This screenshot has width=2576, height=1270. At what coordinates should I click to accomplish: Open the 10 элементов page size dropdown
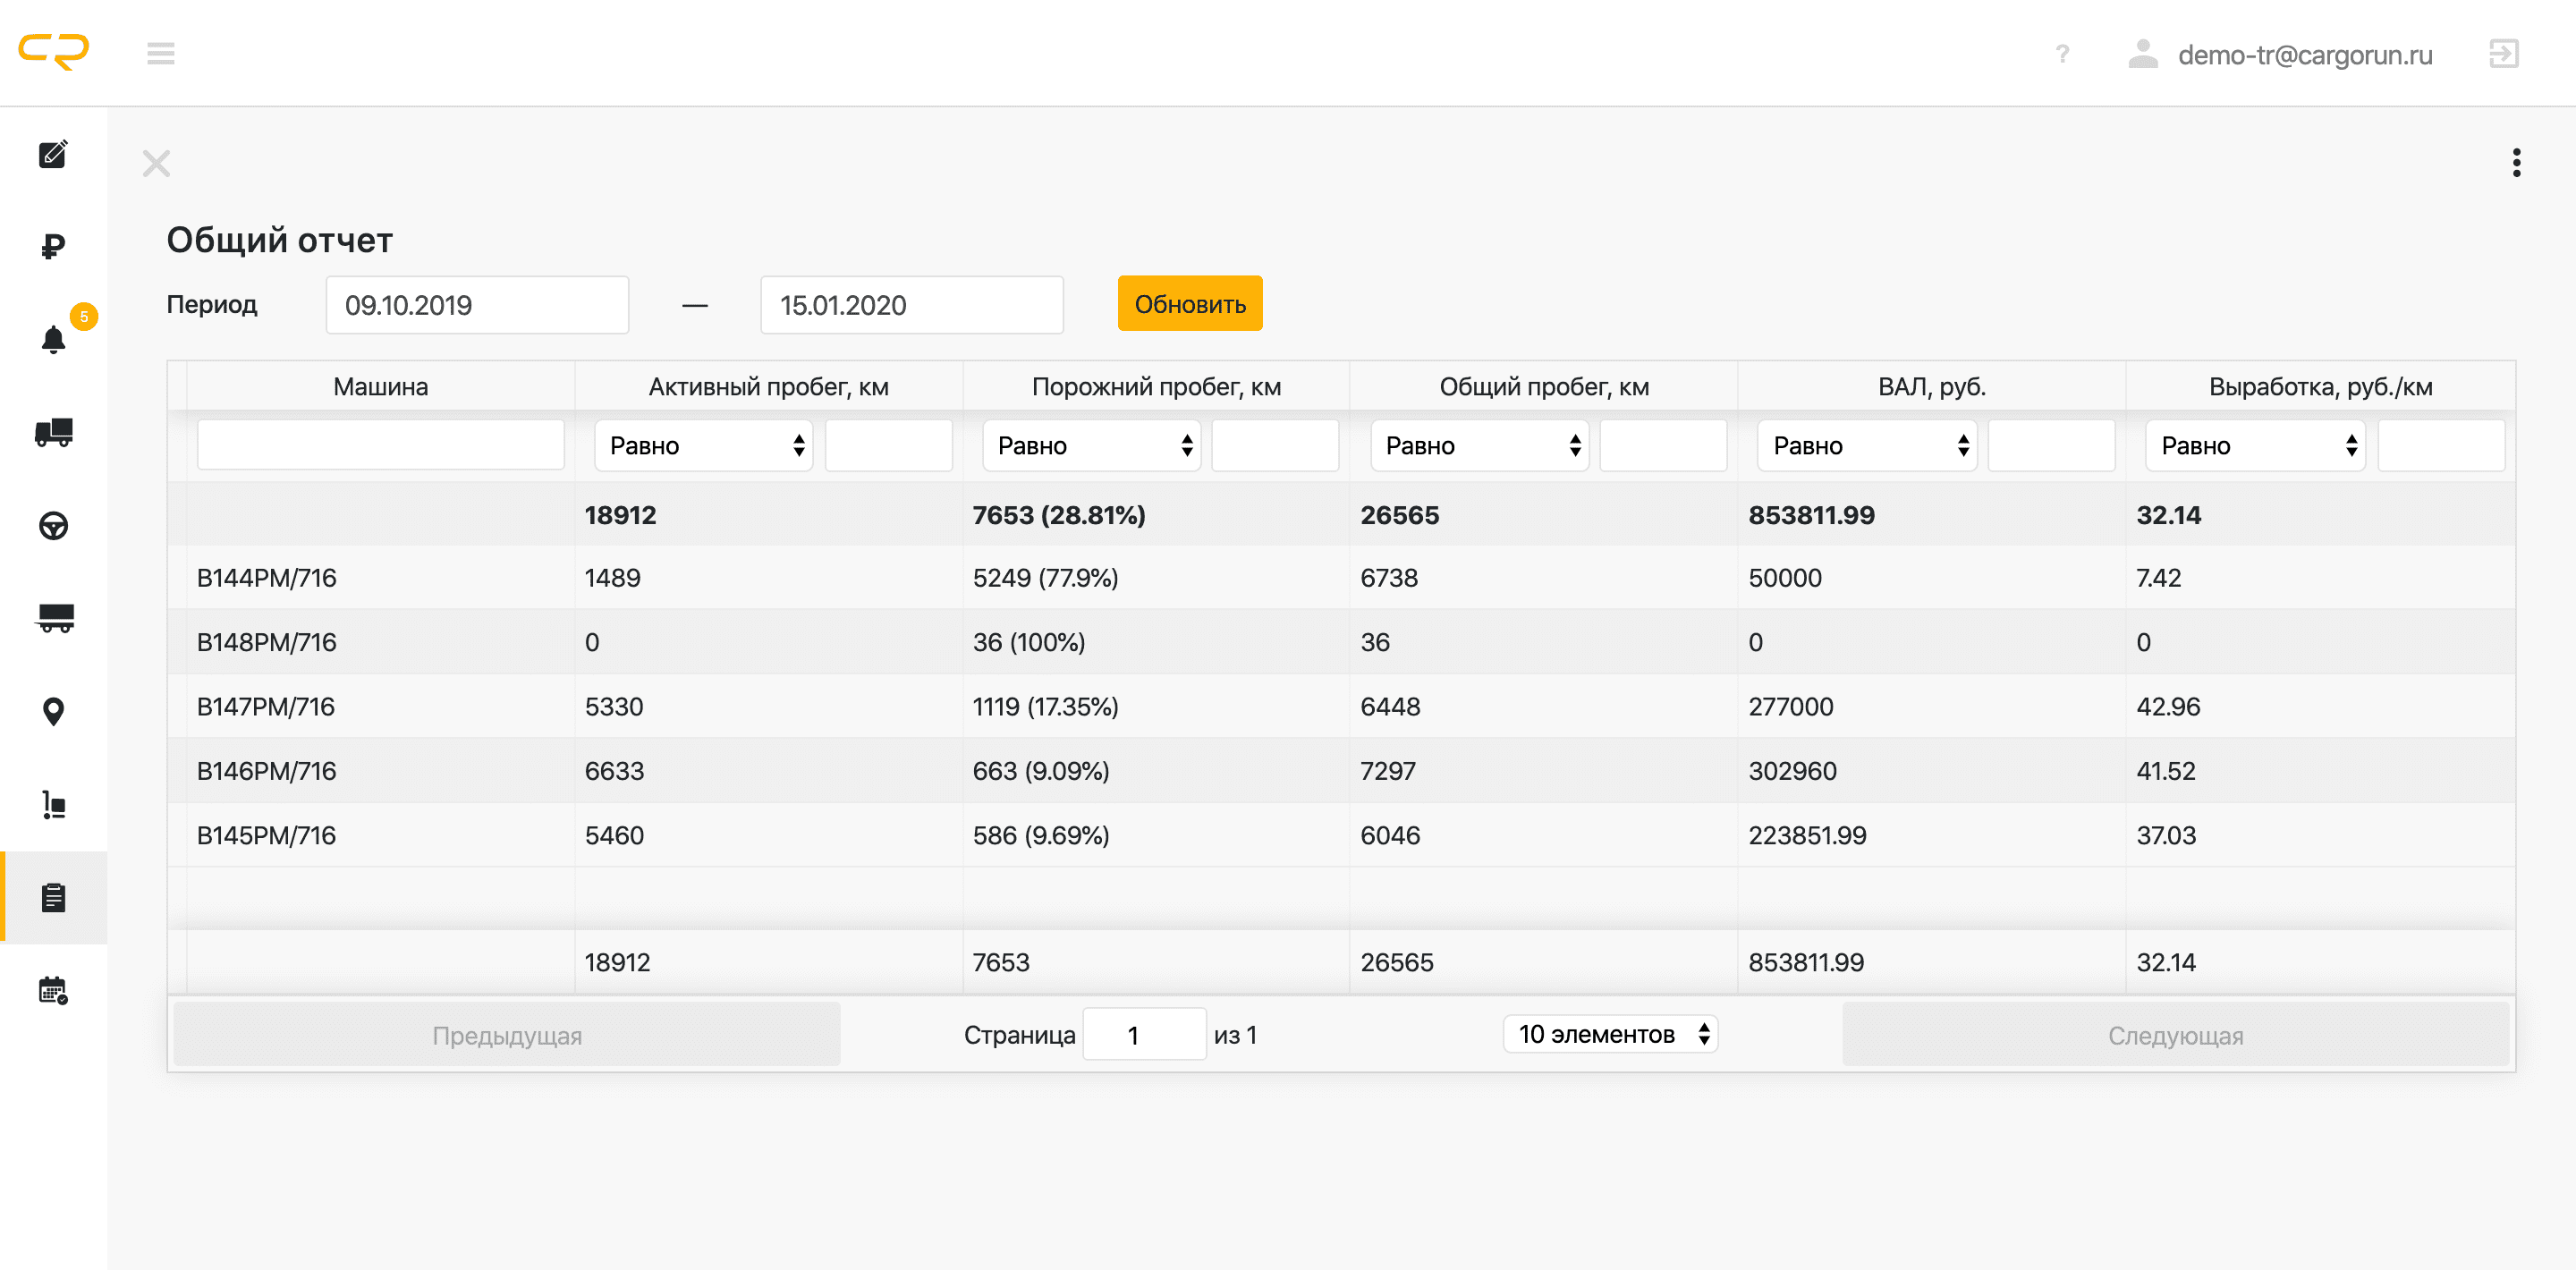[1610, 1034]
